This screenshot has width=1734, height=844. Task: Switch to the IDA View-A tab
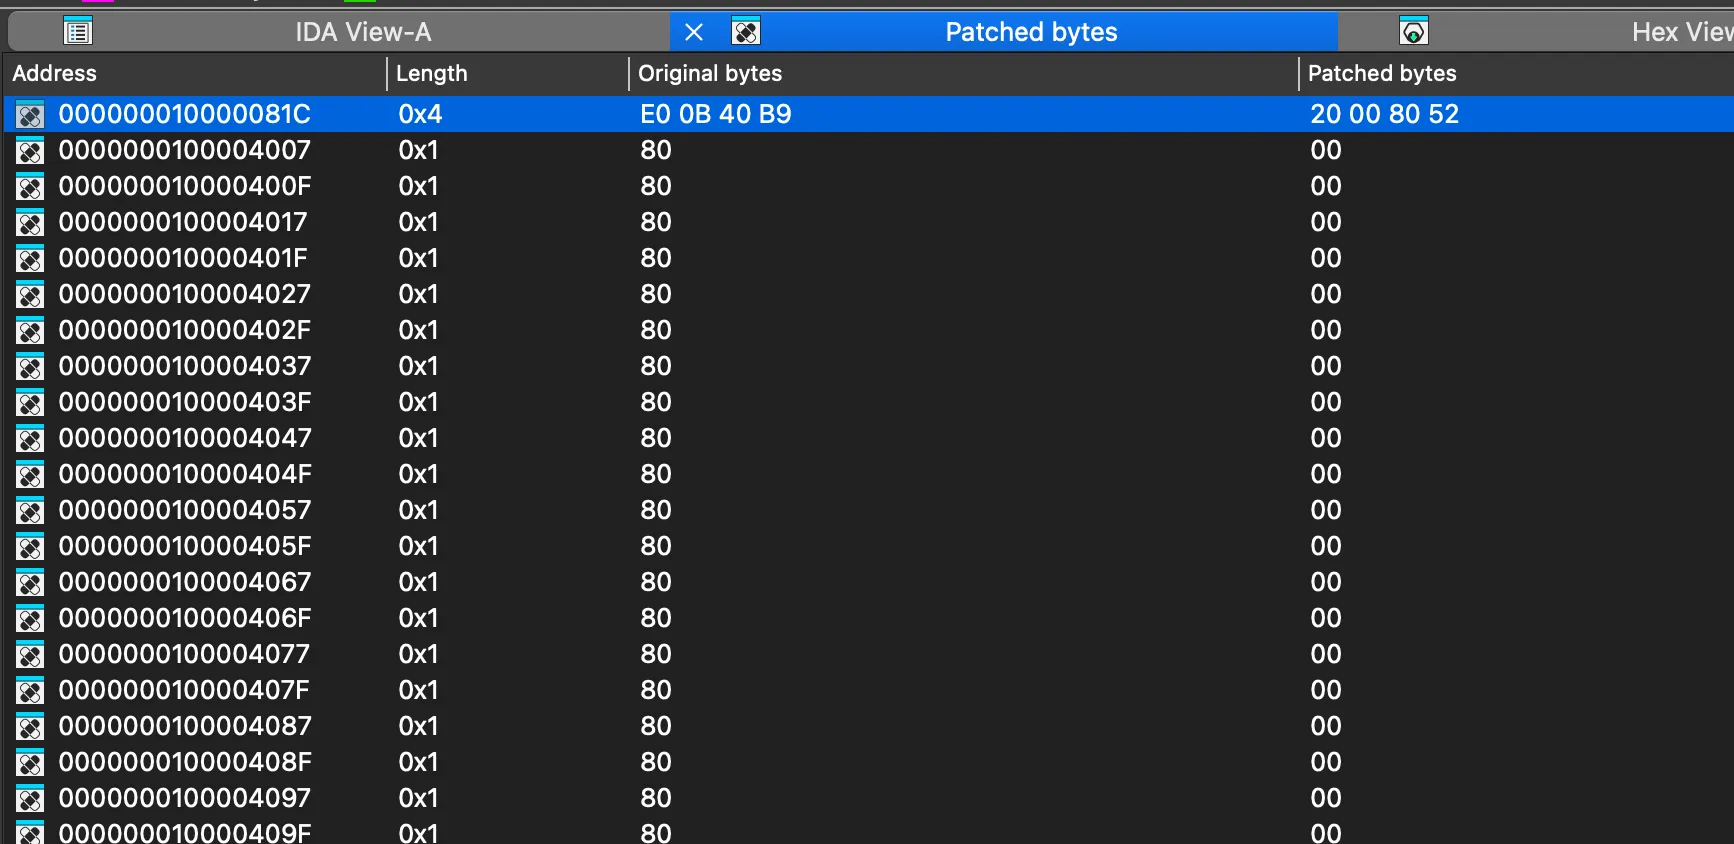(362, 32)
